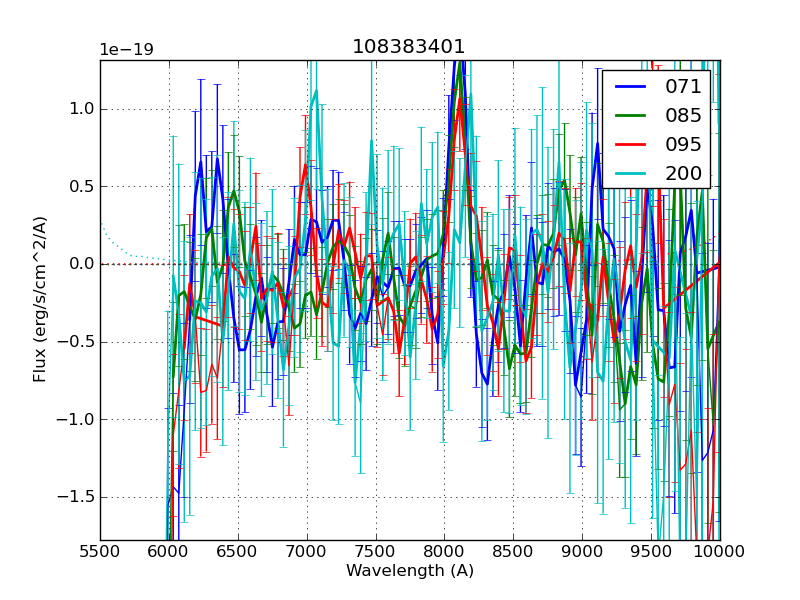Click the cyan line swatch in legend
This screenshot has height=600, width=800.
[632, 173]
